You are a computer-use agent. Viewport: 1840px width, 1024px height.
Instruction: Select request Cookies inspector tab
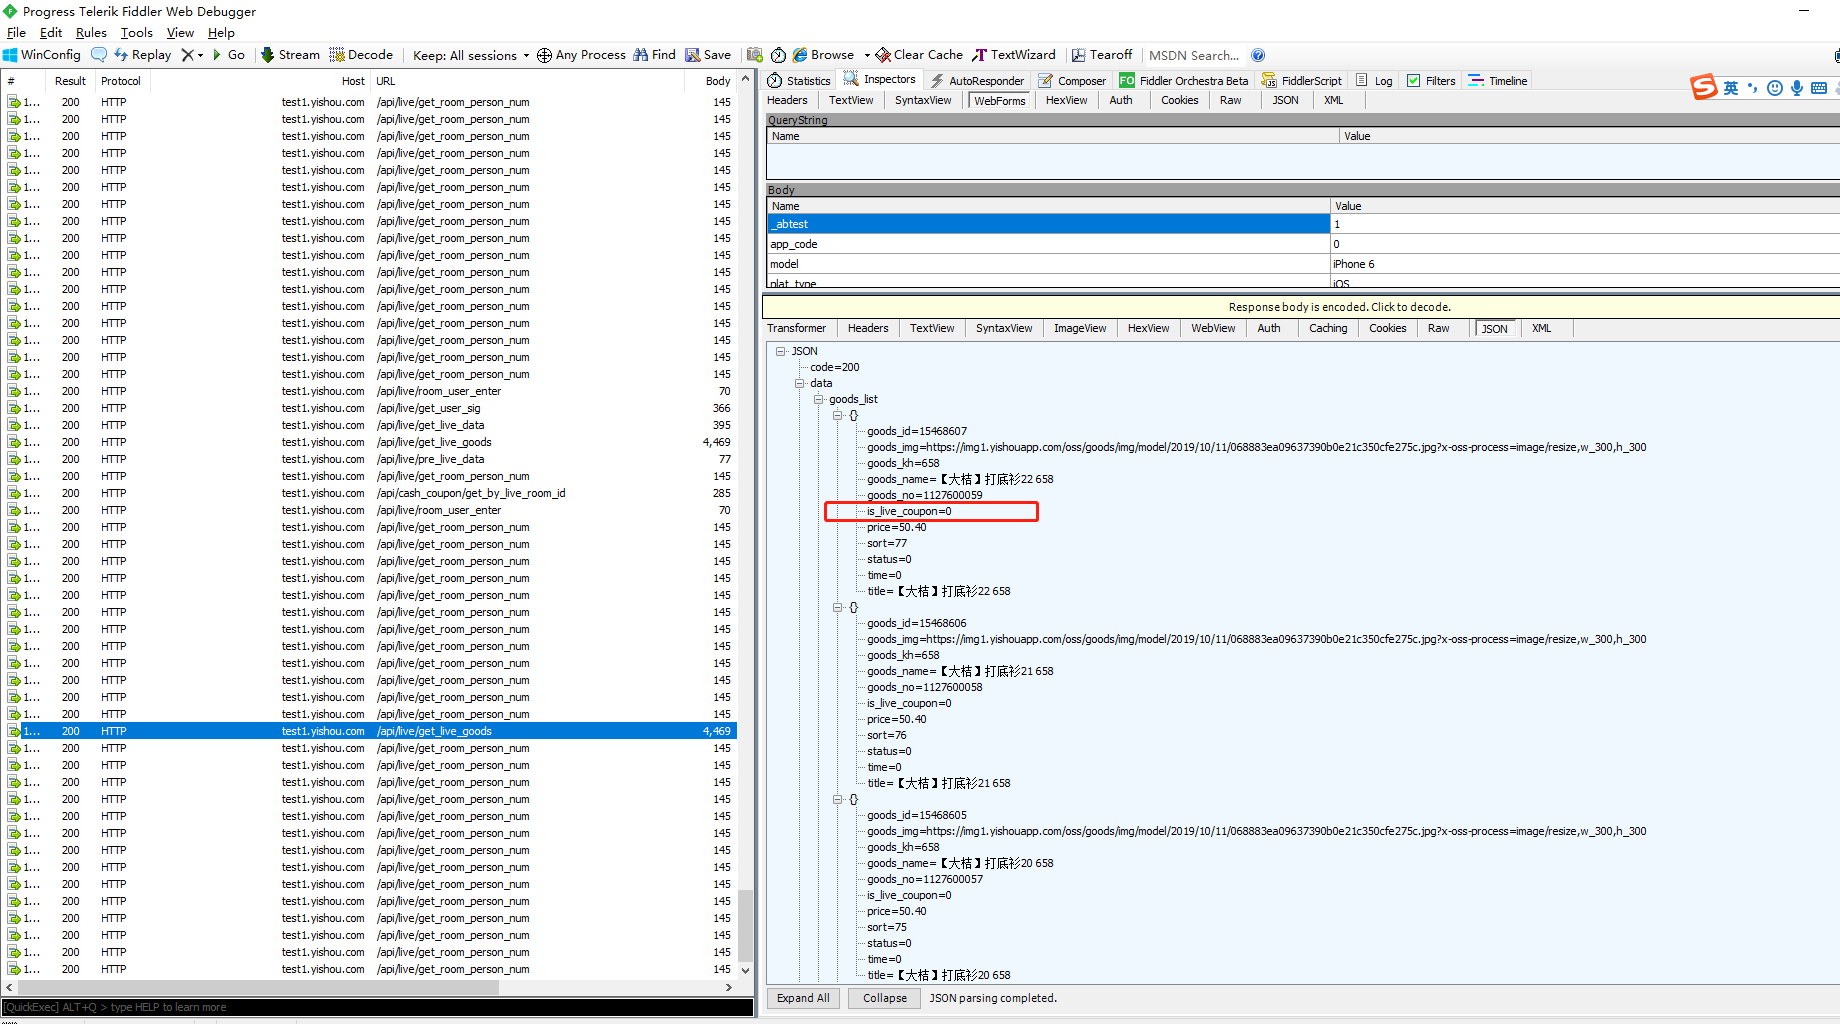tap(1179, 100)
